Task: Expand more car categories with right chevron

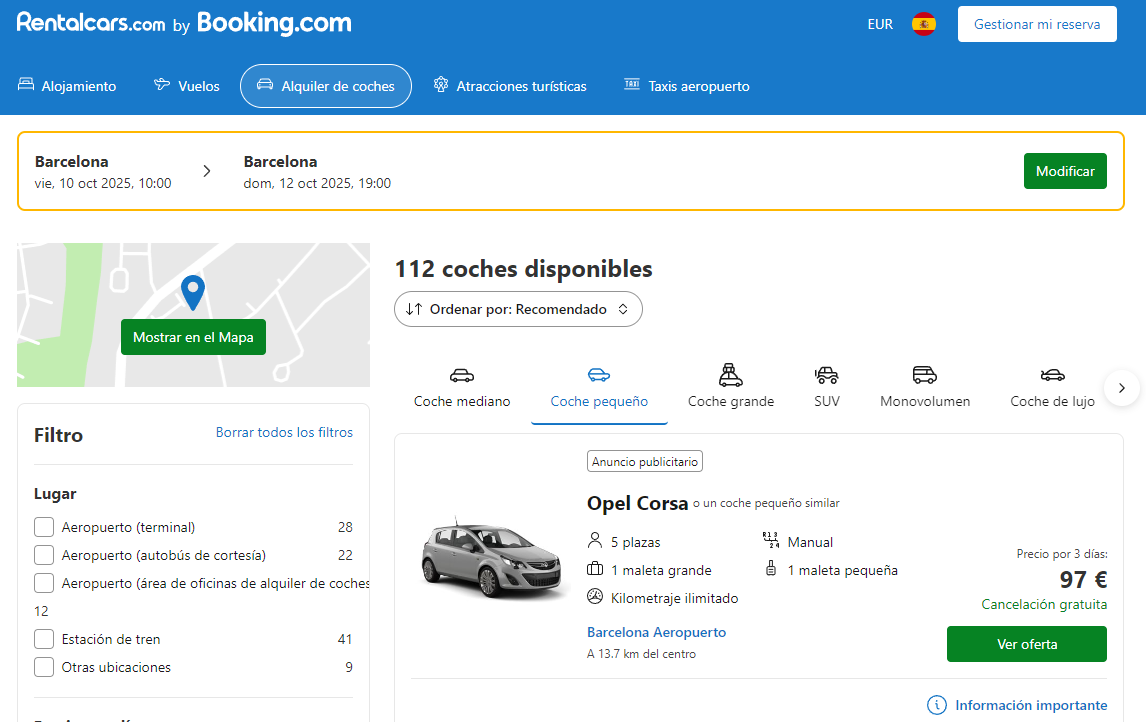Action: 1122,387
